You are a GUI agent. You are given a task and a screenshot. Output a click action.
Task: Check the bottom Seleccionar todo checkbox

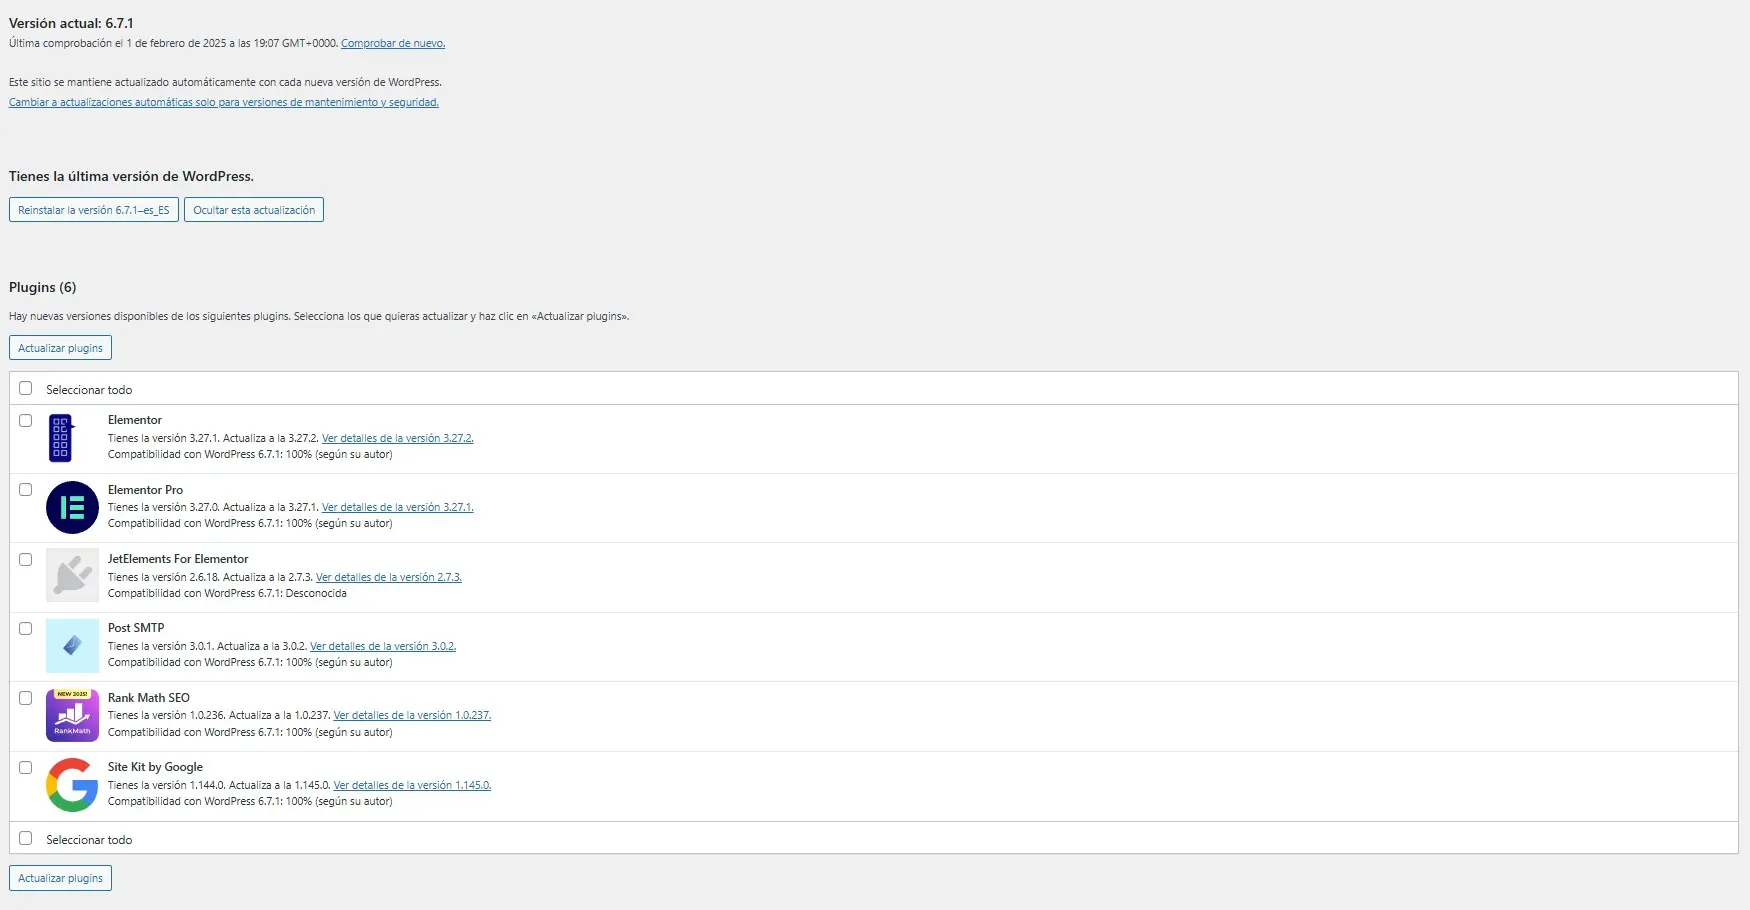click(26, 838)
